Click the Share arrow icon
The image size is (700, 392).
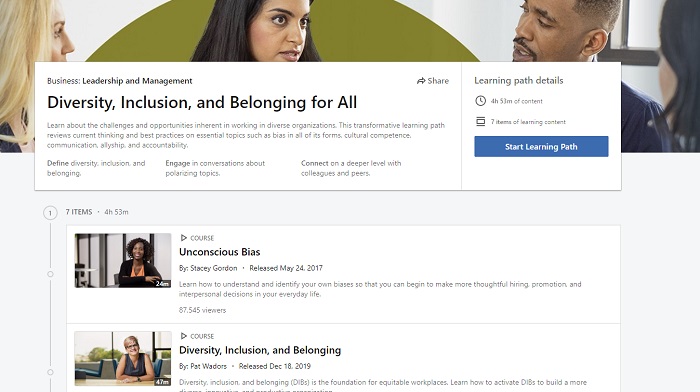click(x=421, y=81)
